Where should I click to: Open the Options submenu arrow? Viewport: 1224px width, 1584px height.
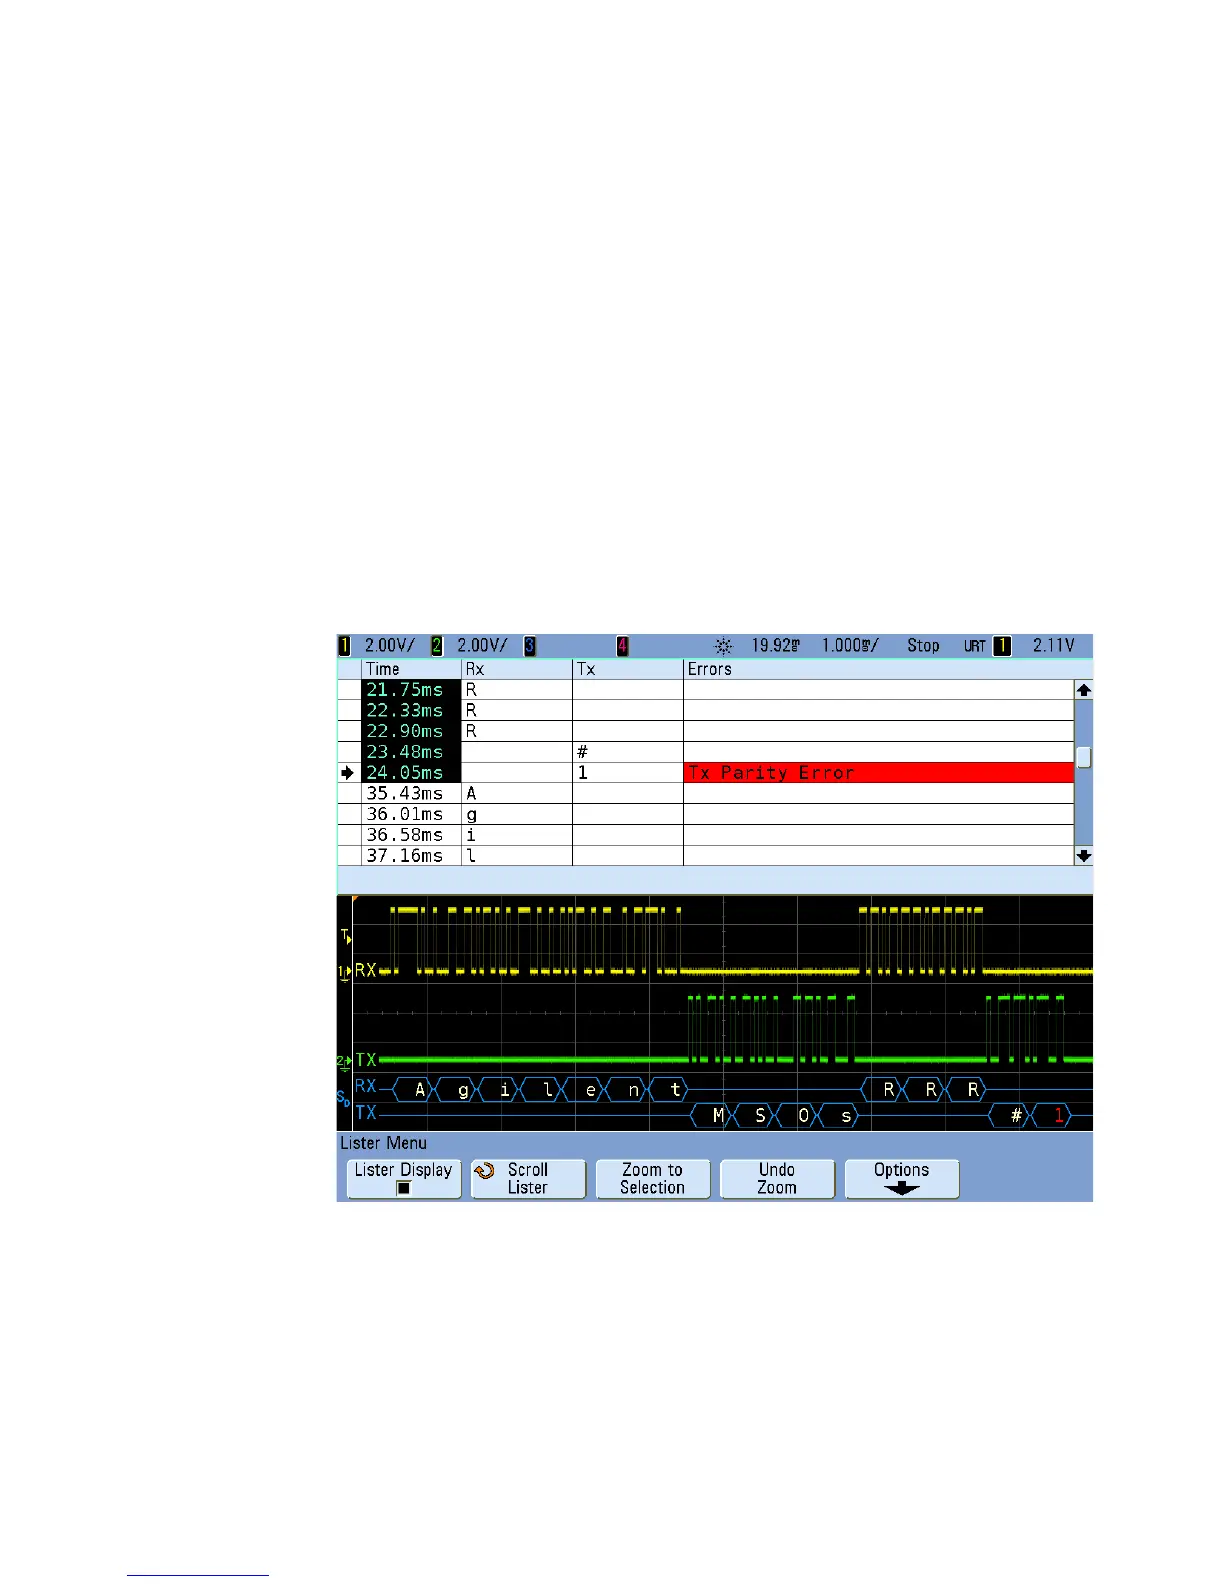coord(902,1189)
